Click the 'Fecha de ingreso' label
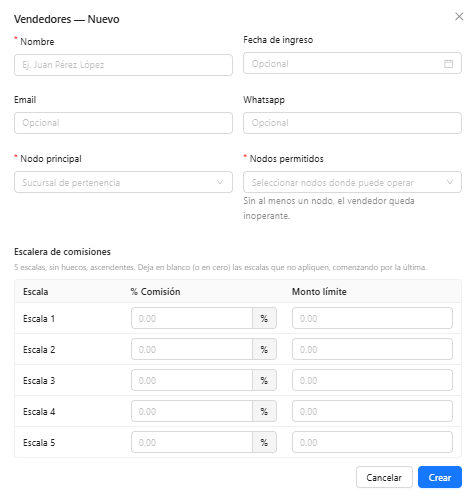 point(278,40)
